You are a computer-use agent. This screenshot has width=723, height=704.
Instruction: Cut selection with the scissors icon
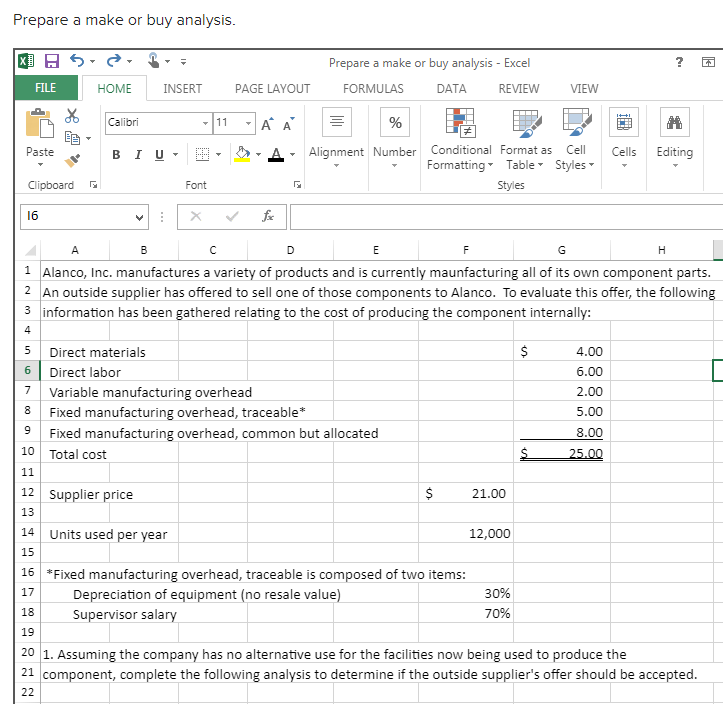point(72,116)
